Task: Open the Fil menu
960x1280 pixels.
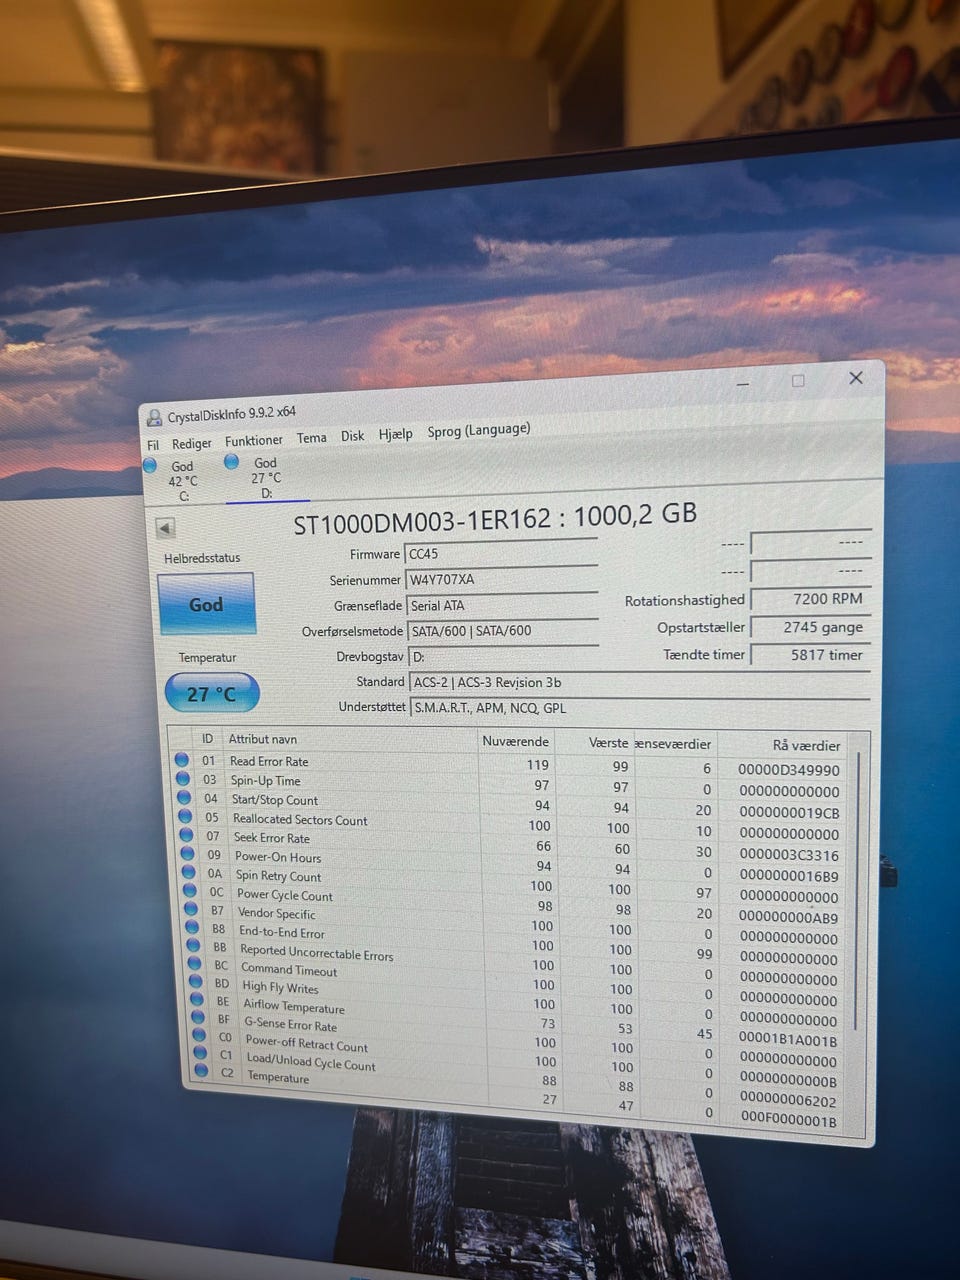Action: [153, 445]
